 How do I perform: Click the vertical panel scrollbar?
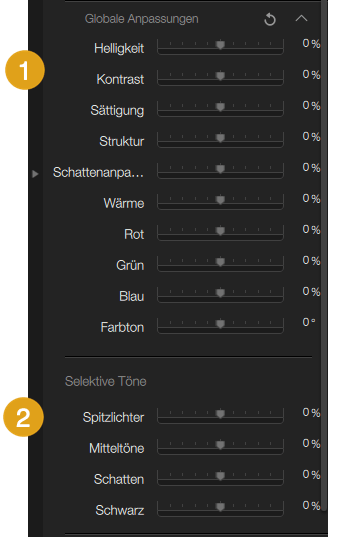pos(324,255)
